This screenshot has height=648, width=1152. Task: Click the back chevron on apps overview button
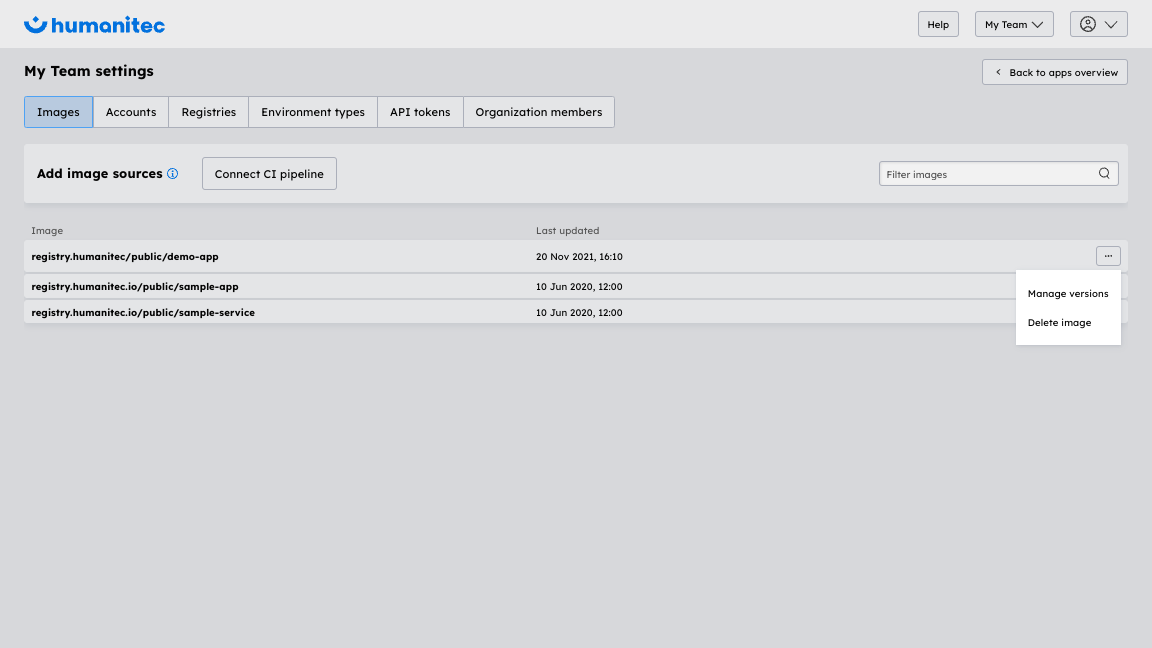997,72
